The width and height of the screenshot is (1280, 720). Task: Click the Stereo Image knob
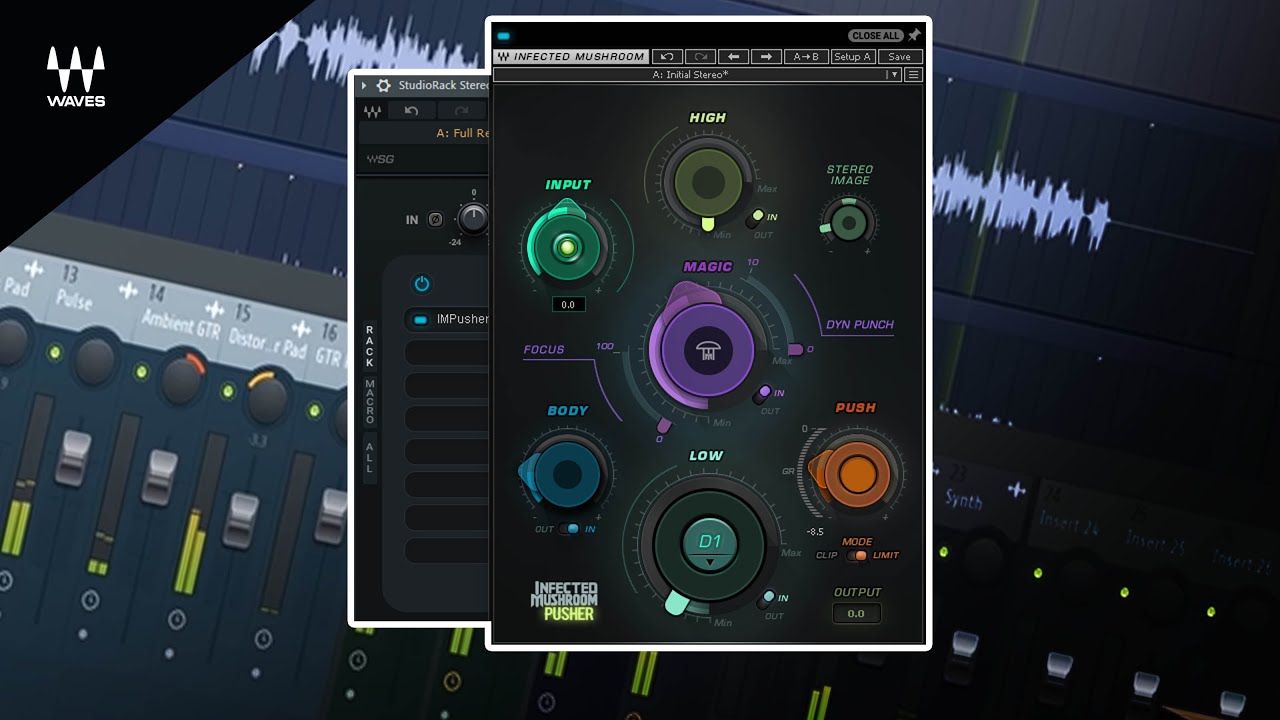pos(849,221)
